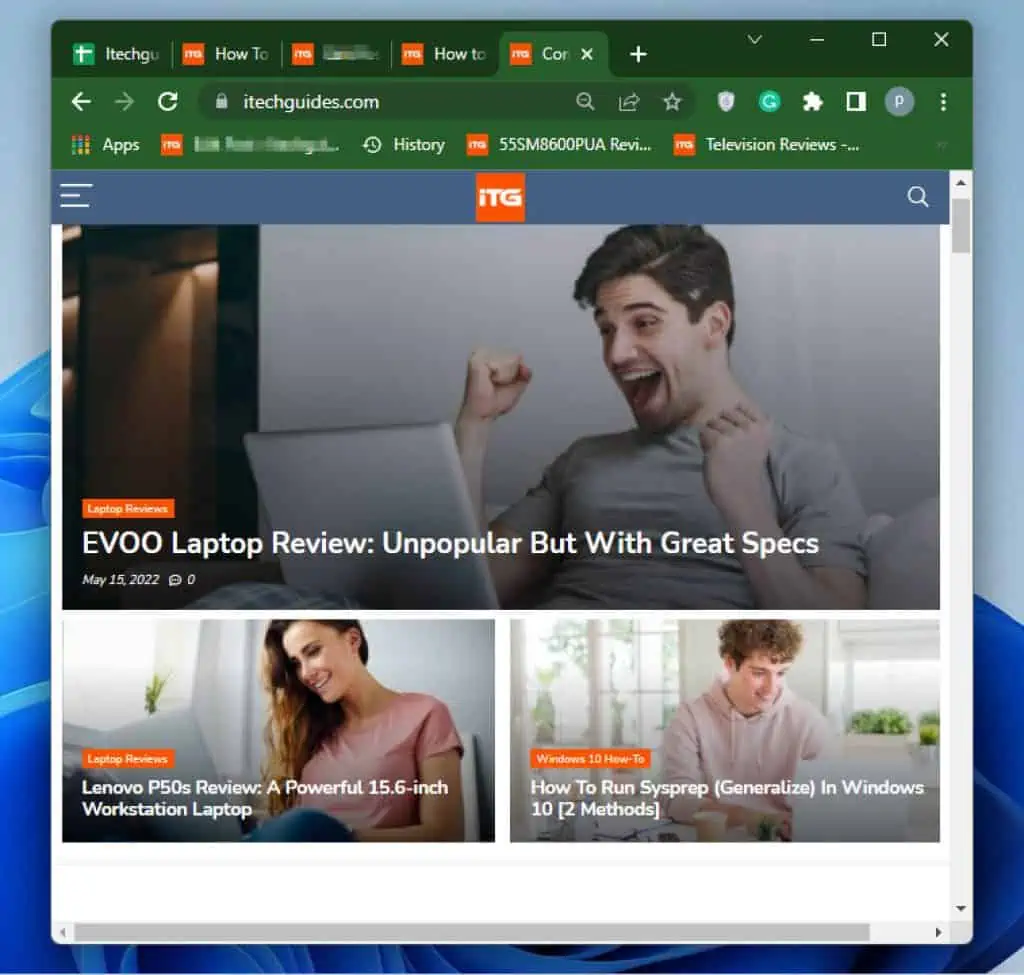The height and width of the screenshot is (975, 1024).
Task: Open the Grammarly extension icon
Action: (770, 101)
